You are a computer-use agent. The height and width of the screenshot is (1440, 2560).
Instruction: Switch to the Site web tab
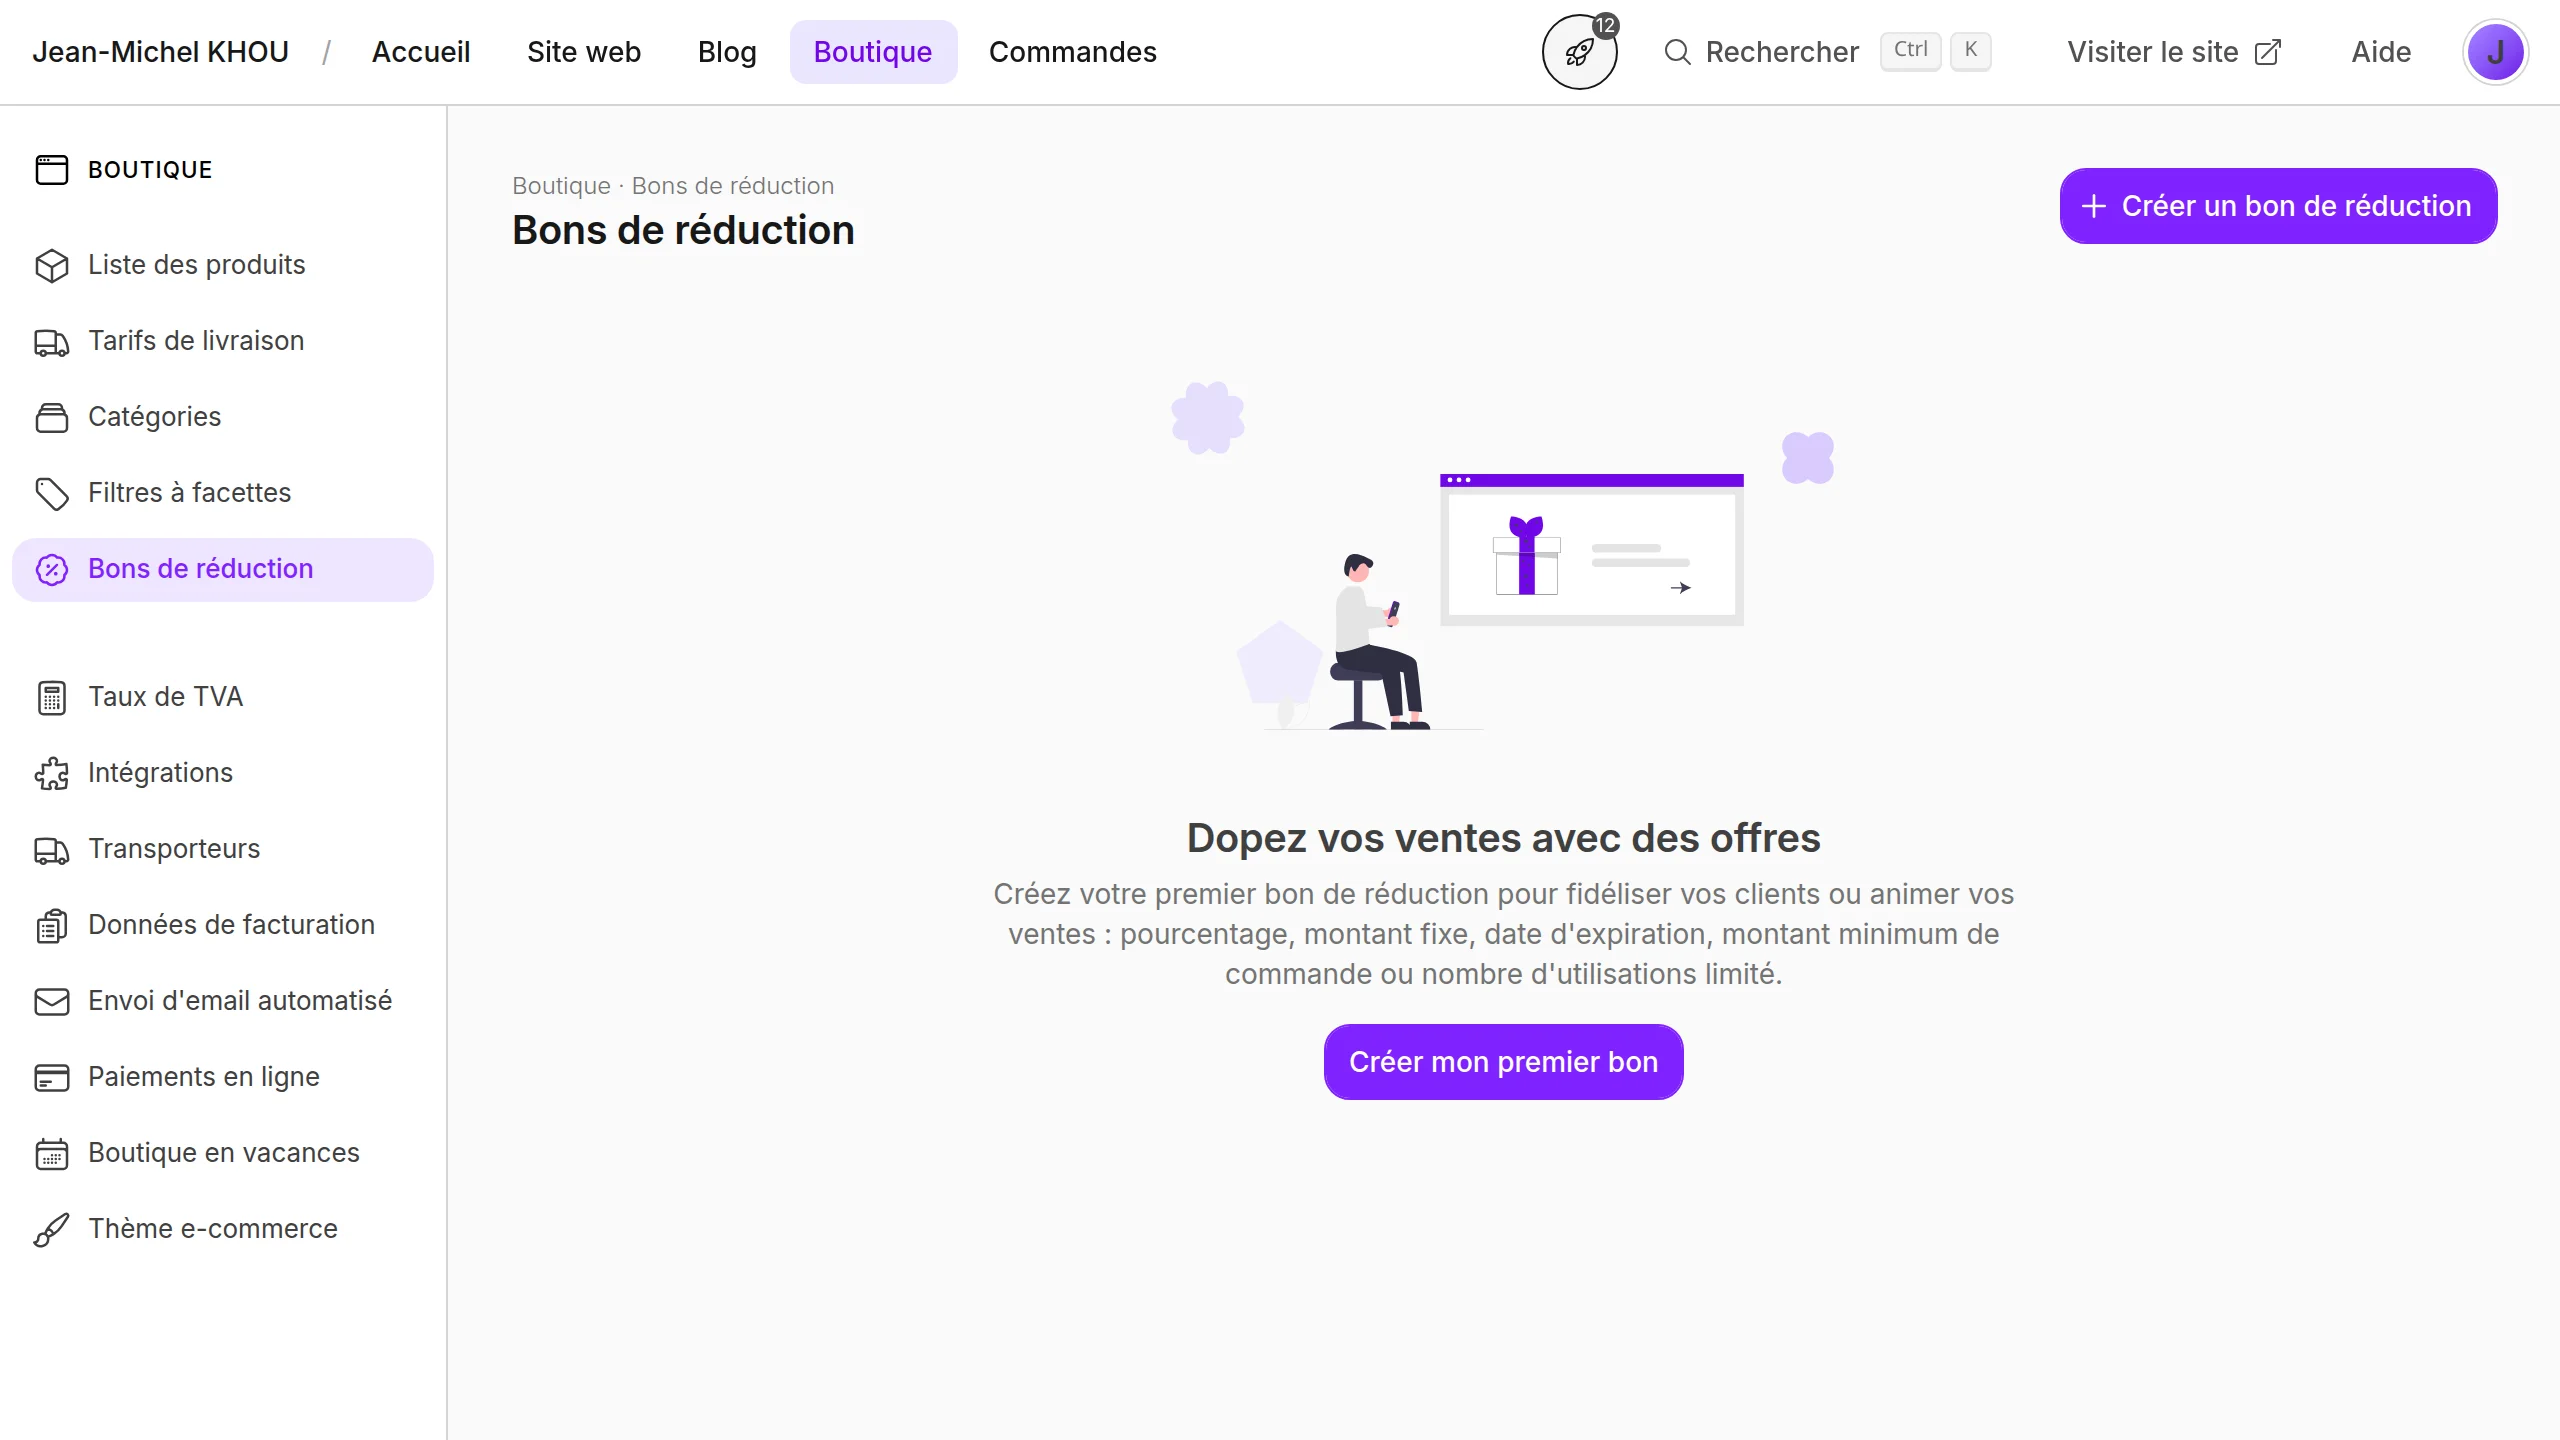tap(584, 52)
